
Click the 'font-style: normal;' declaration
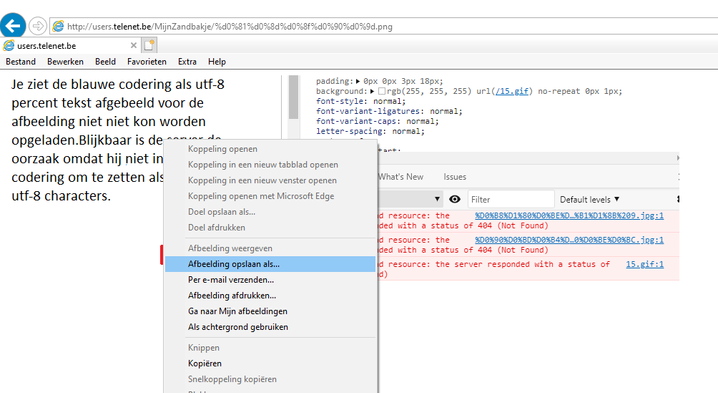361,101
